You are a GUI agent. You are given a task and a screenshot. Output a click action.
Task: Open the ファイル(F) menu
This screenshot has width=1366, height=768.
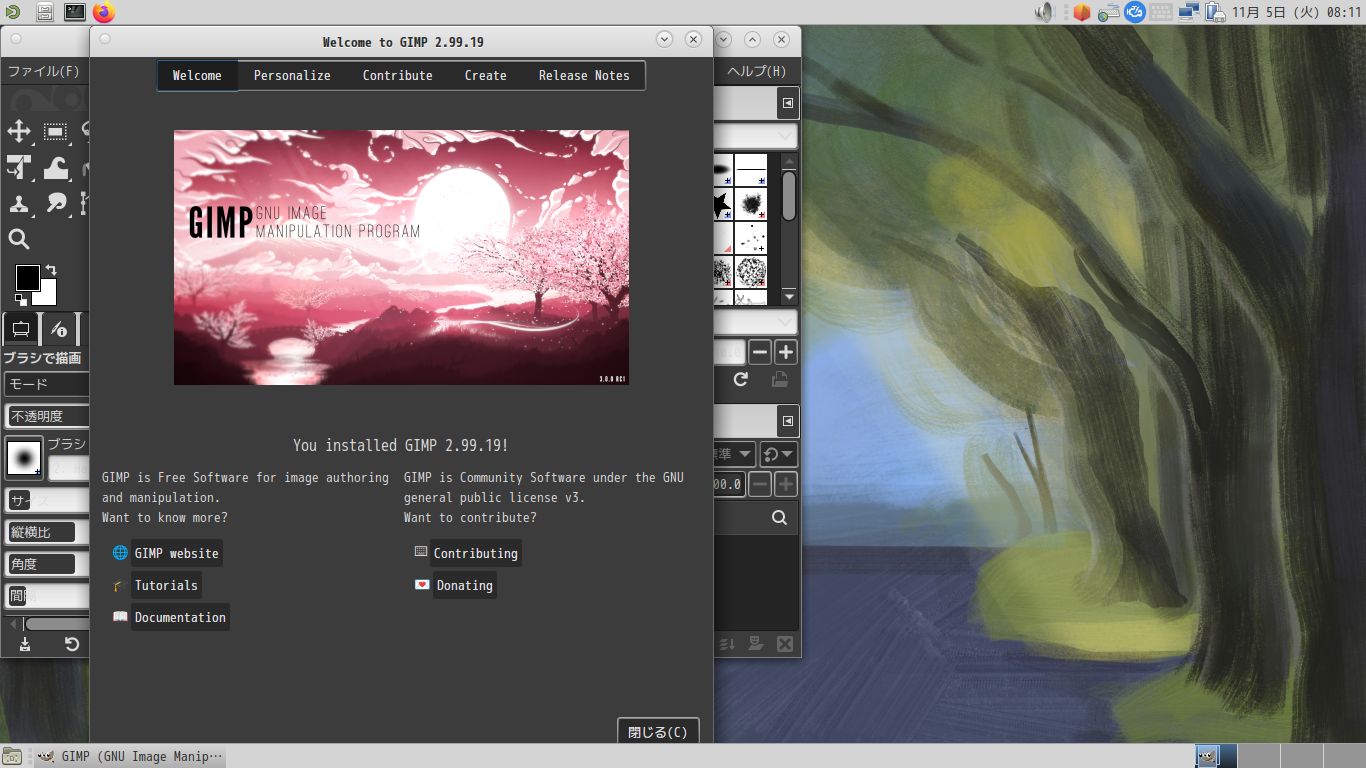43,71
